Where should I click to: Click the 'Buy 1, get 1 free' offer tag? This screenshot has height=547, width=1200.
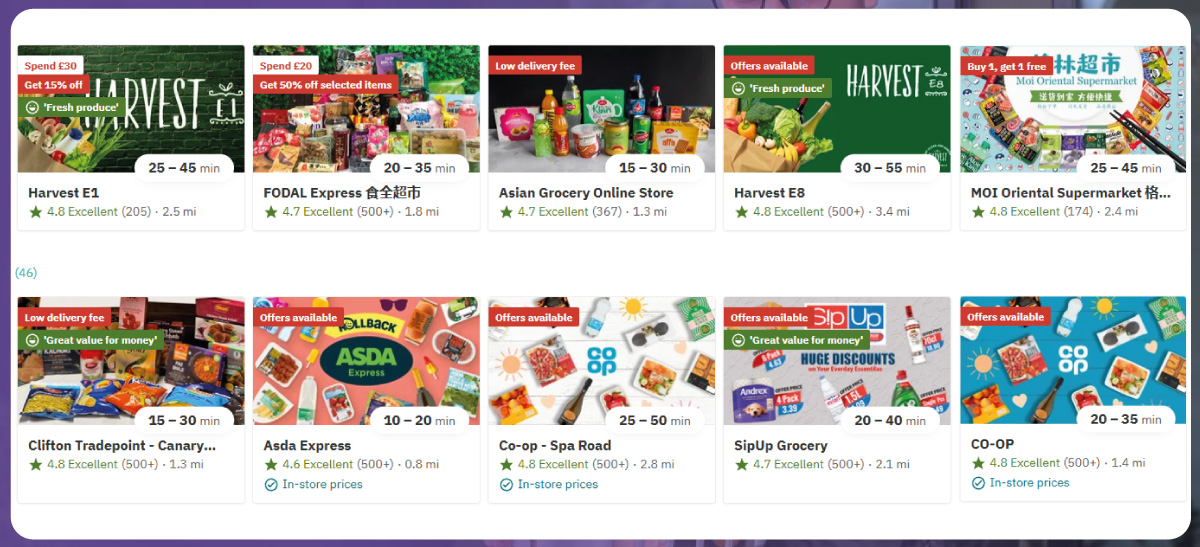tap(1006, 66)
